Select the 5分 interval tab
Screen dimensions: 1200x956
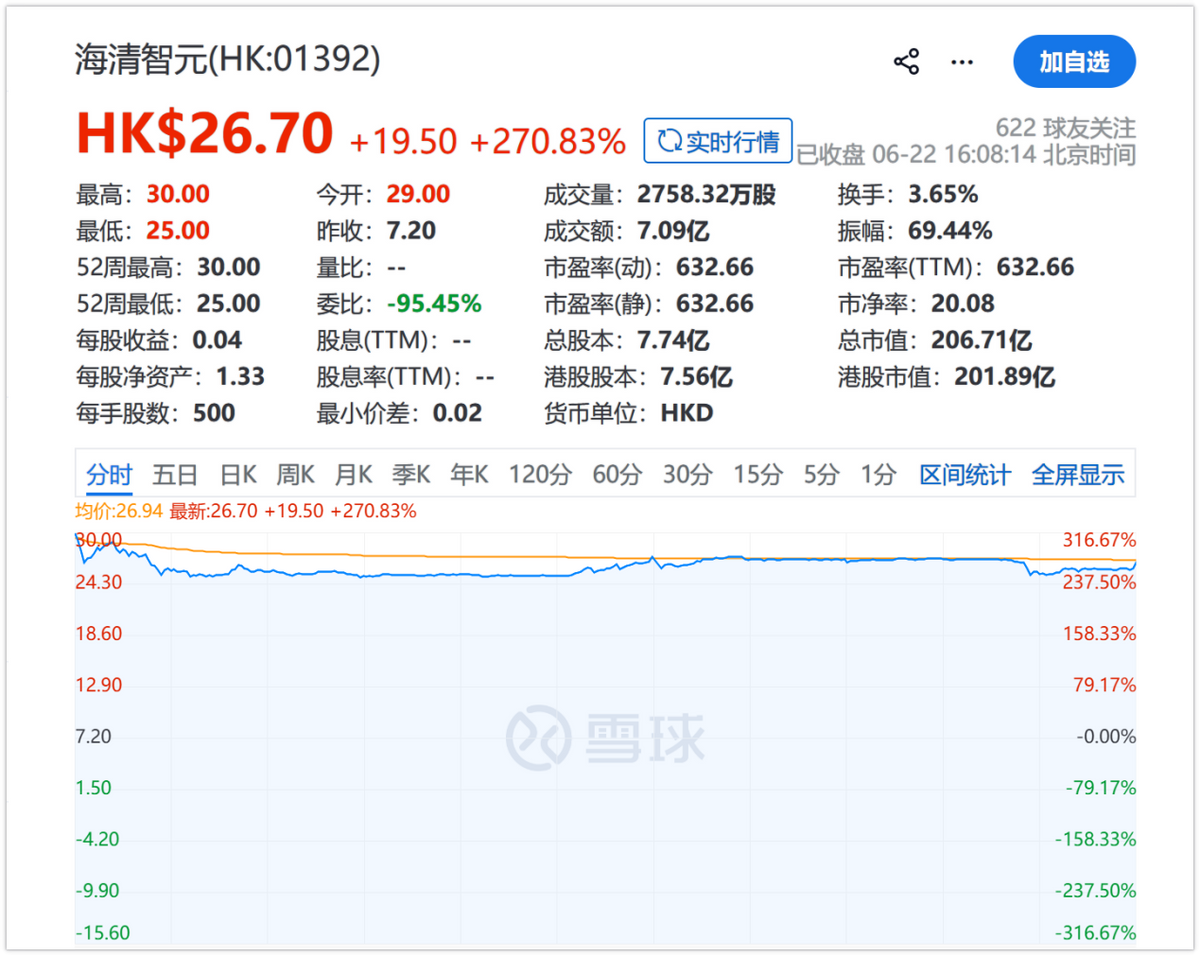pos(822,475)
